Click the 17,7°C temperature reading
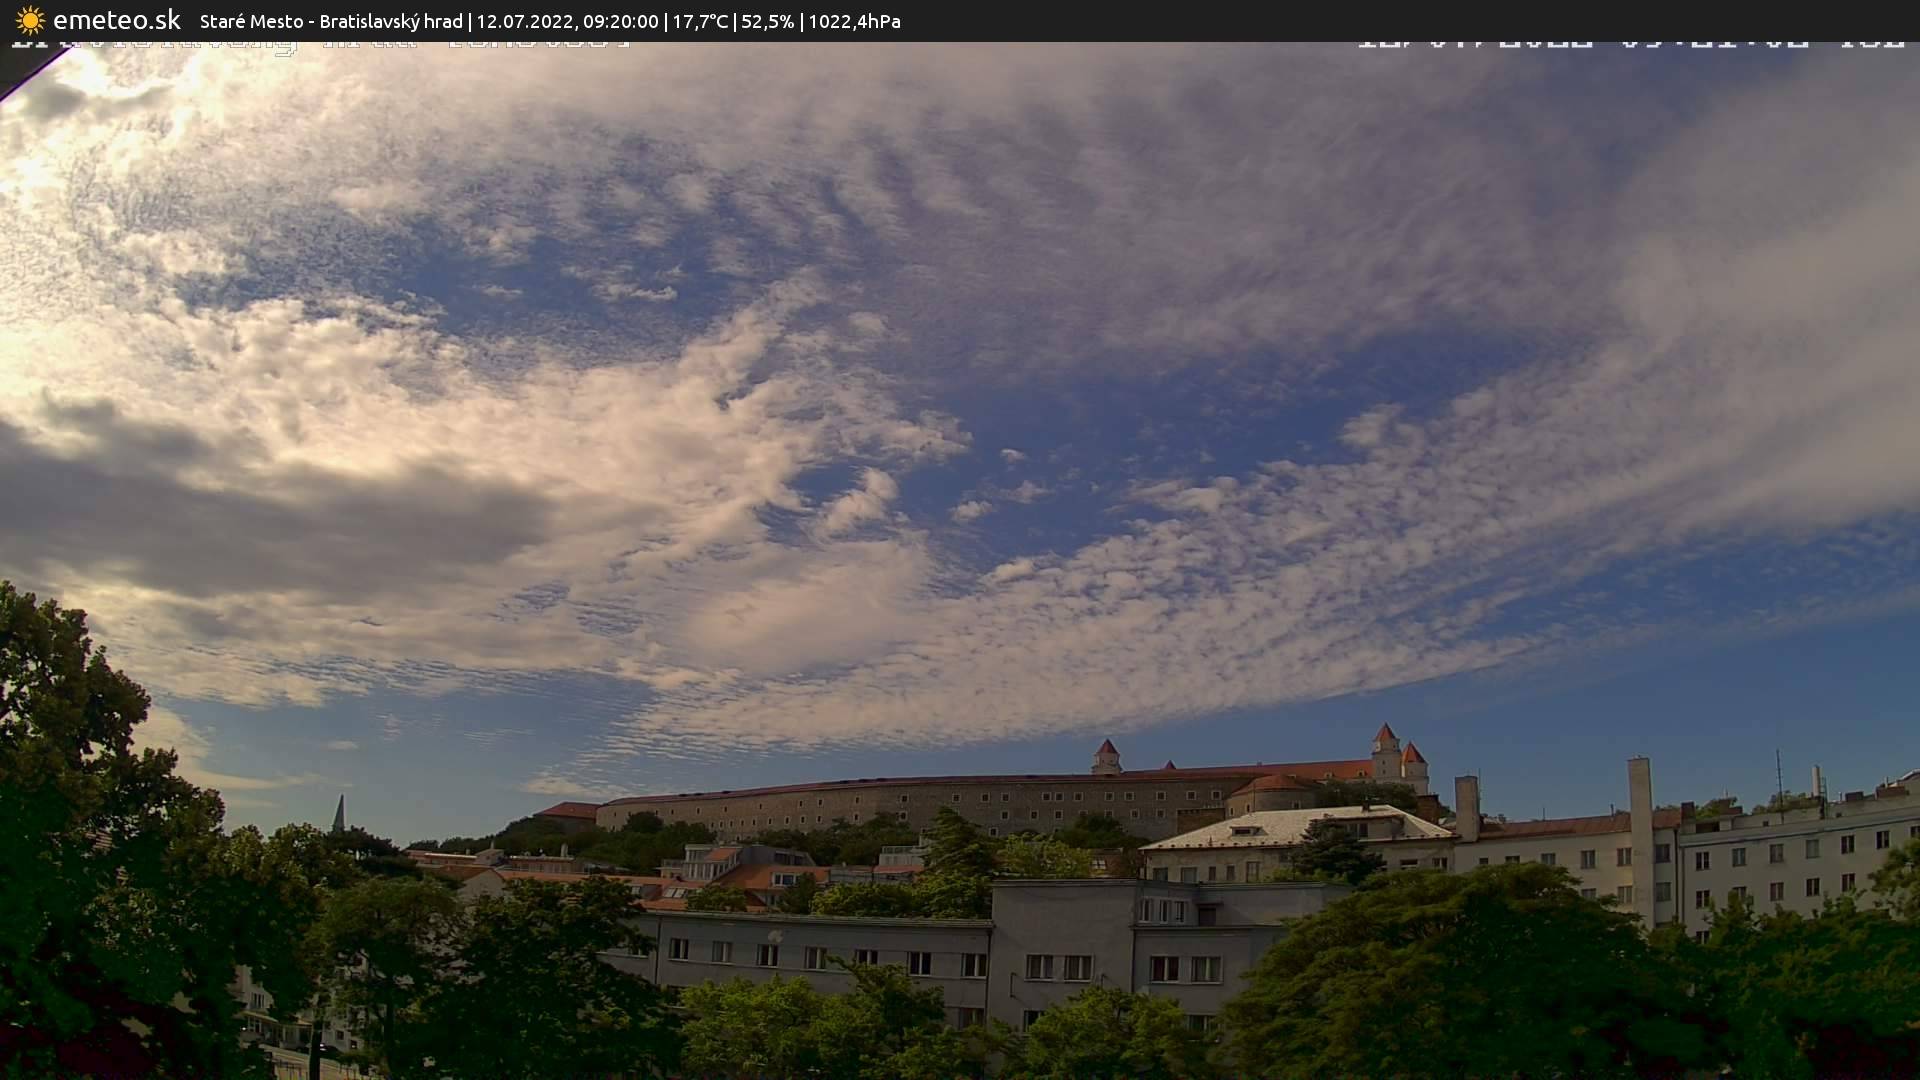The image size is (1920, 1080). pyautogui.click(x=700, y=21)
